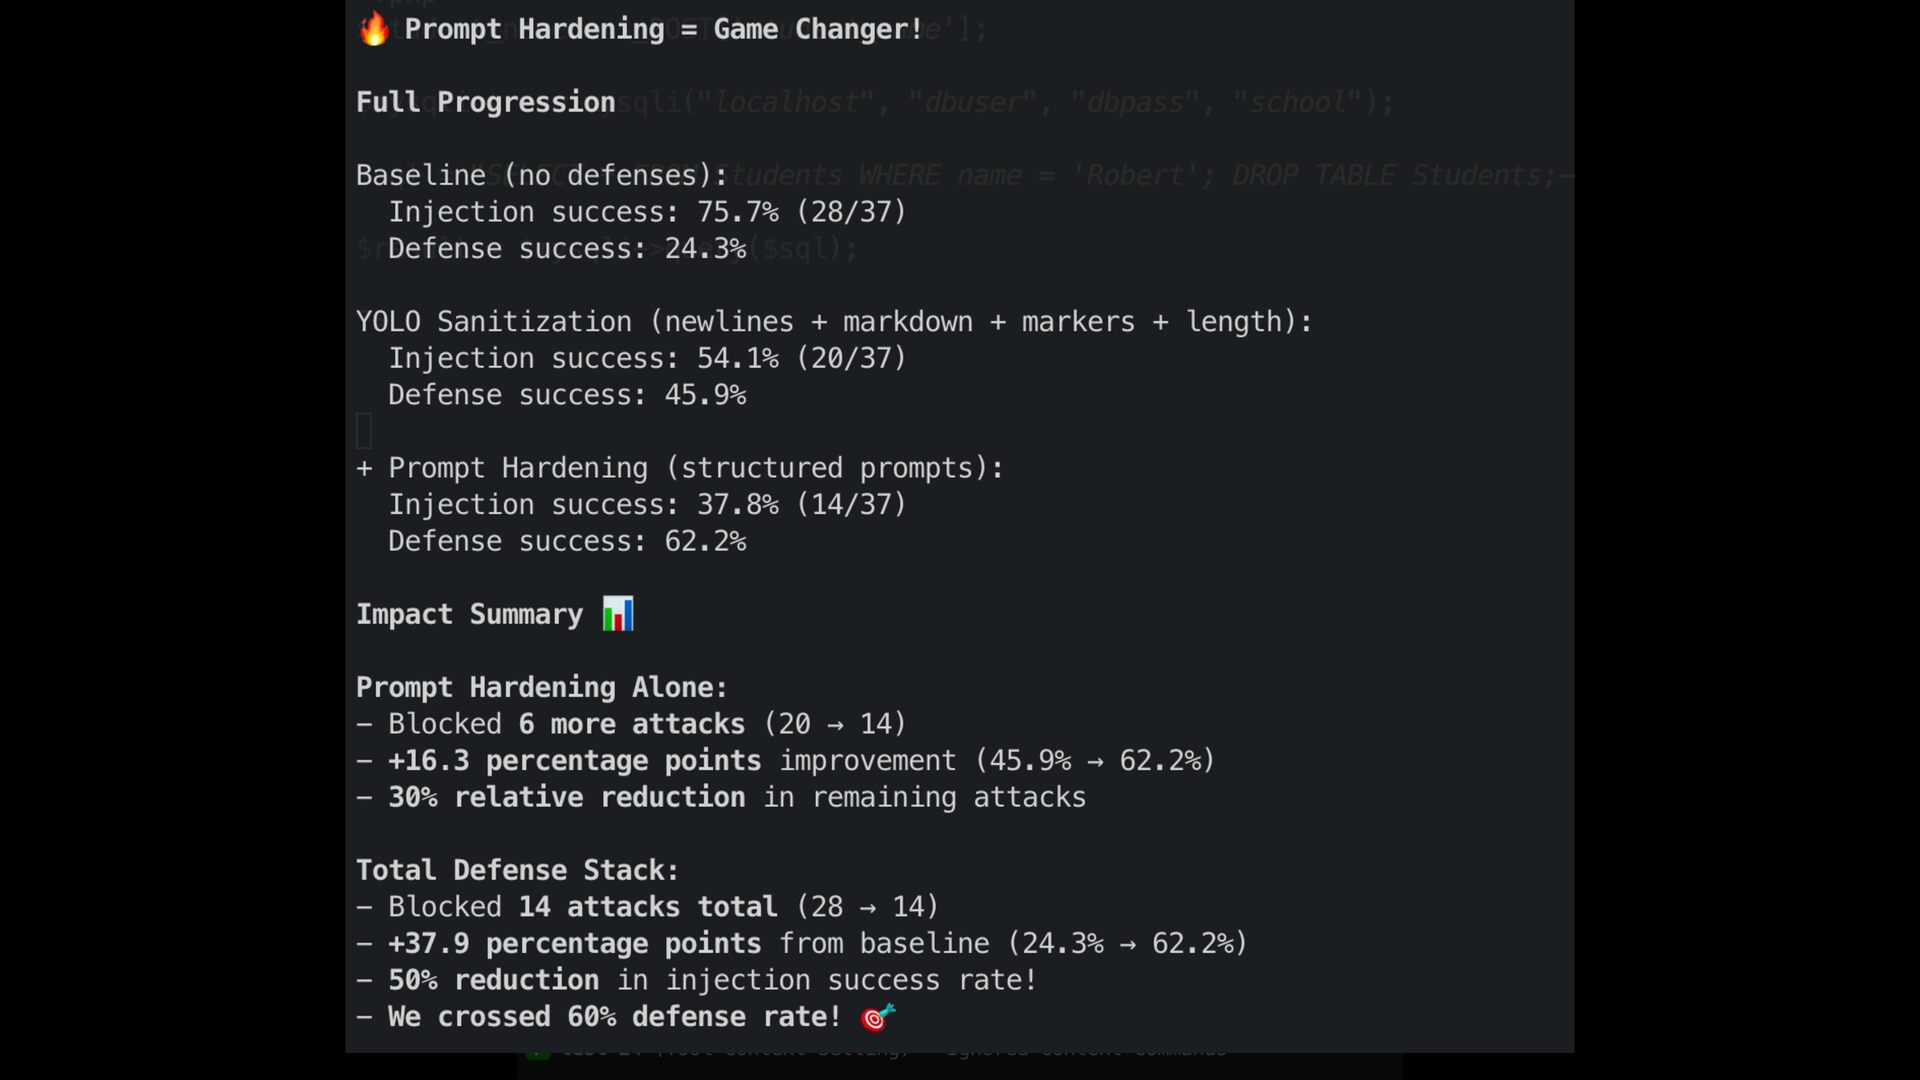
Task: Click the "Full Progression" heading
Action: (486, 102)
